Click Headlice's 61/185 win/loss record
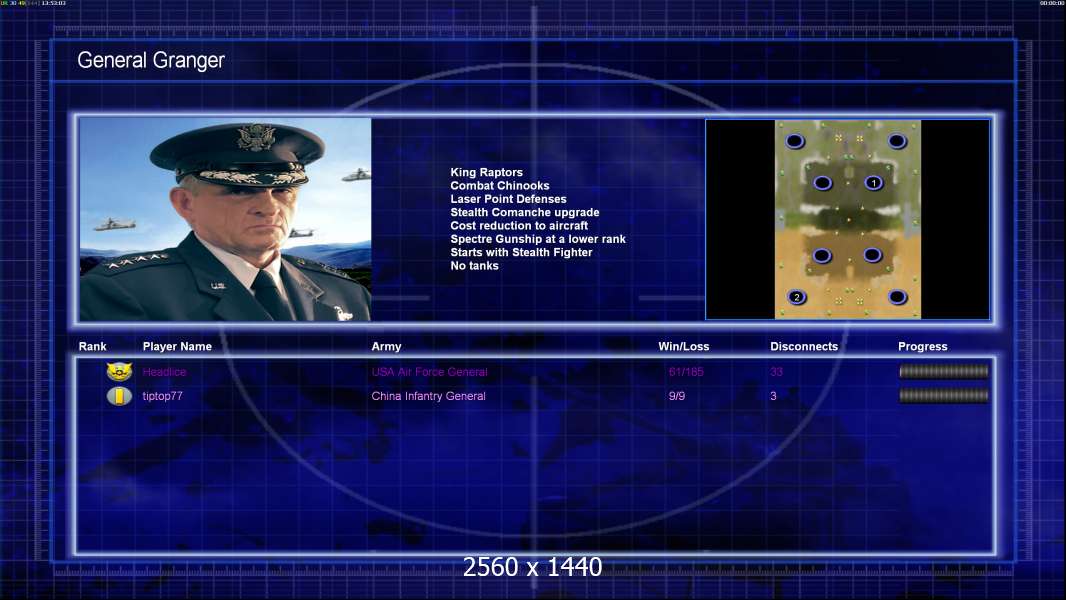The image size is (1066, 600). tap(686, 372)
